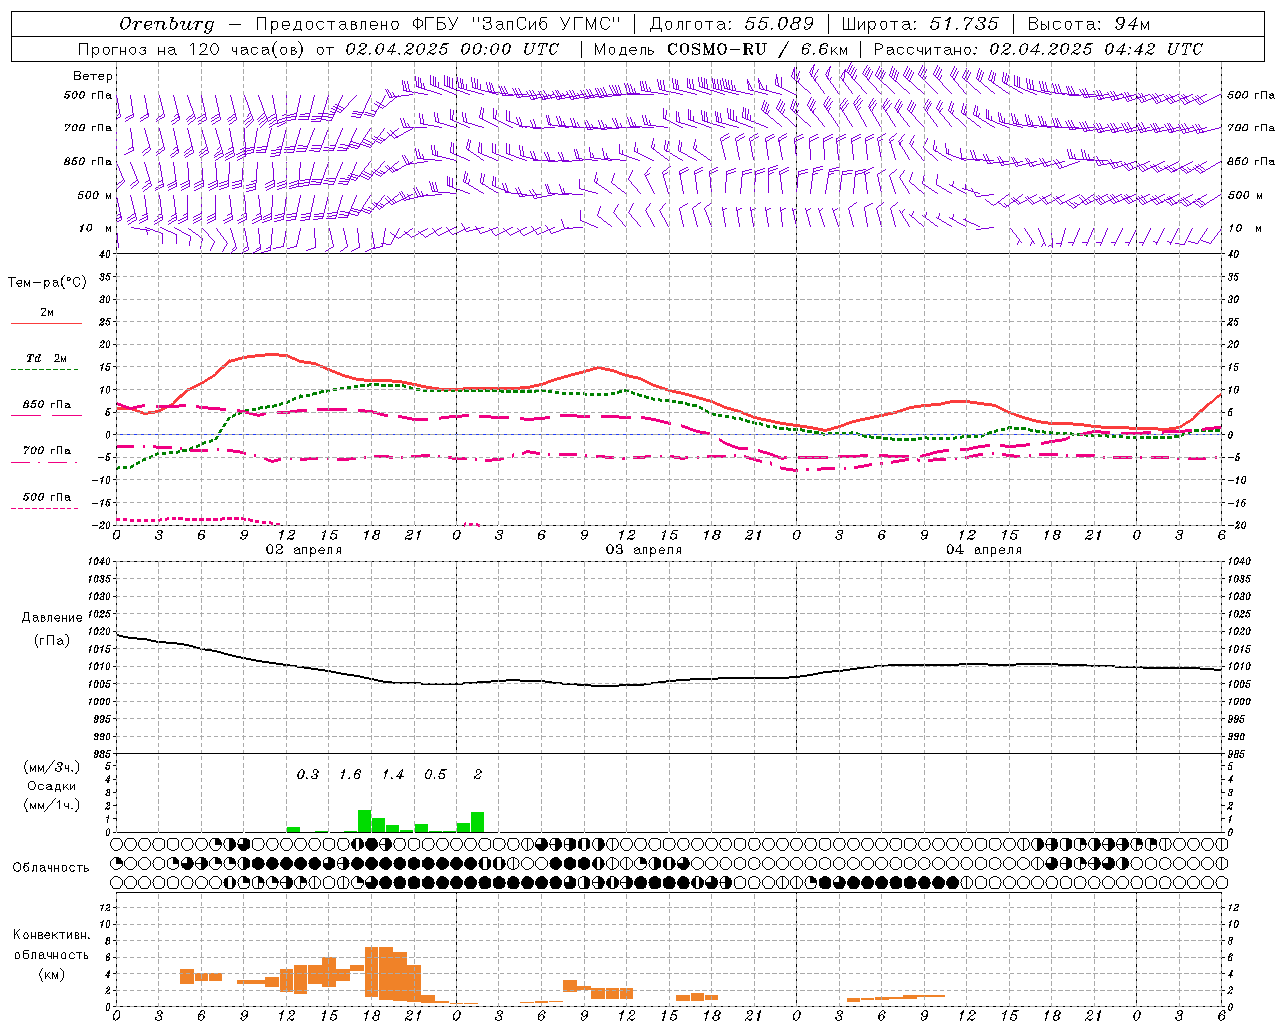This screenshot has width=1280, height=1024.
Task: Select the (мм/3ч.) unit label
Action: [x=51, y=767]
